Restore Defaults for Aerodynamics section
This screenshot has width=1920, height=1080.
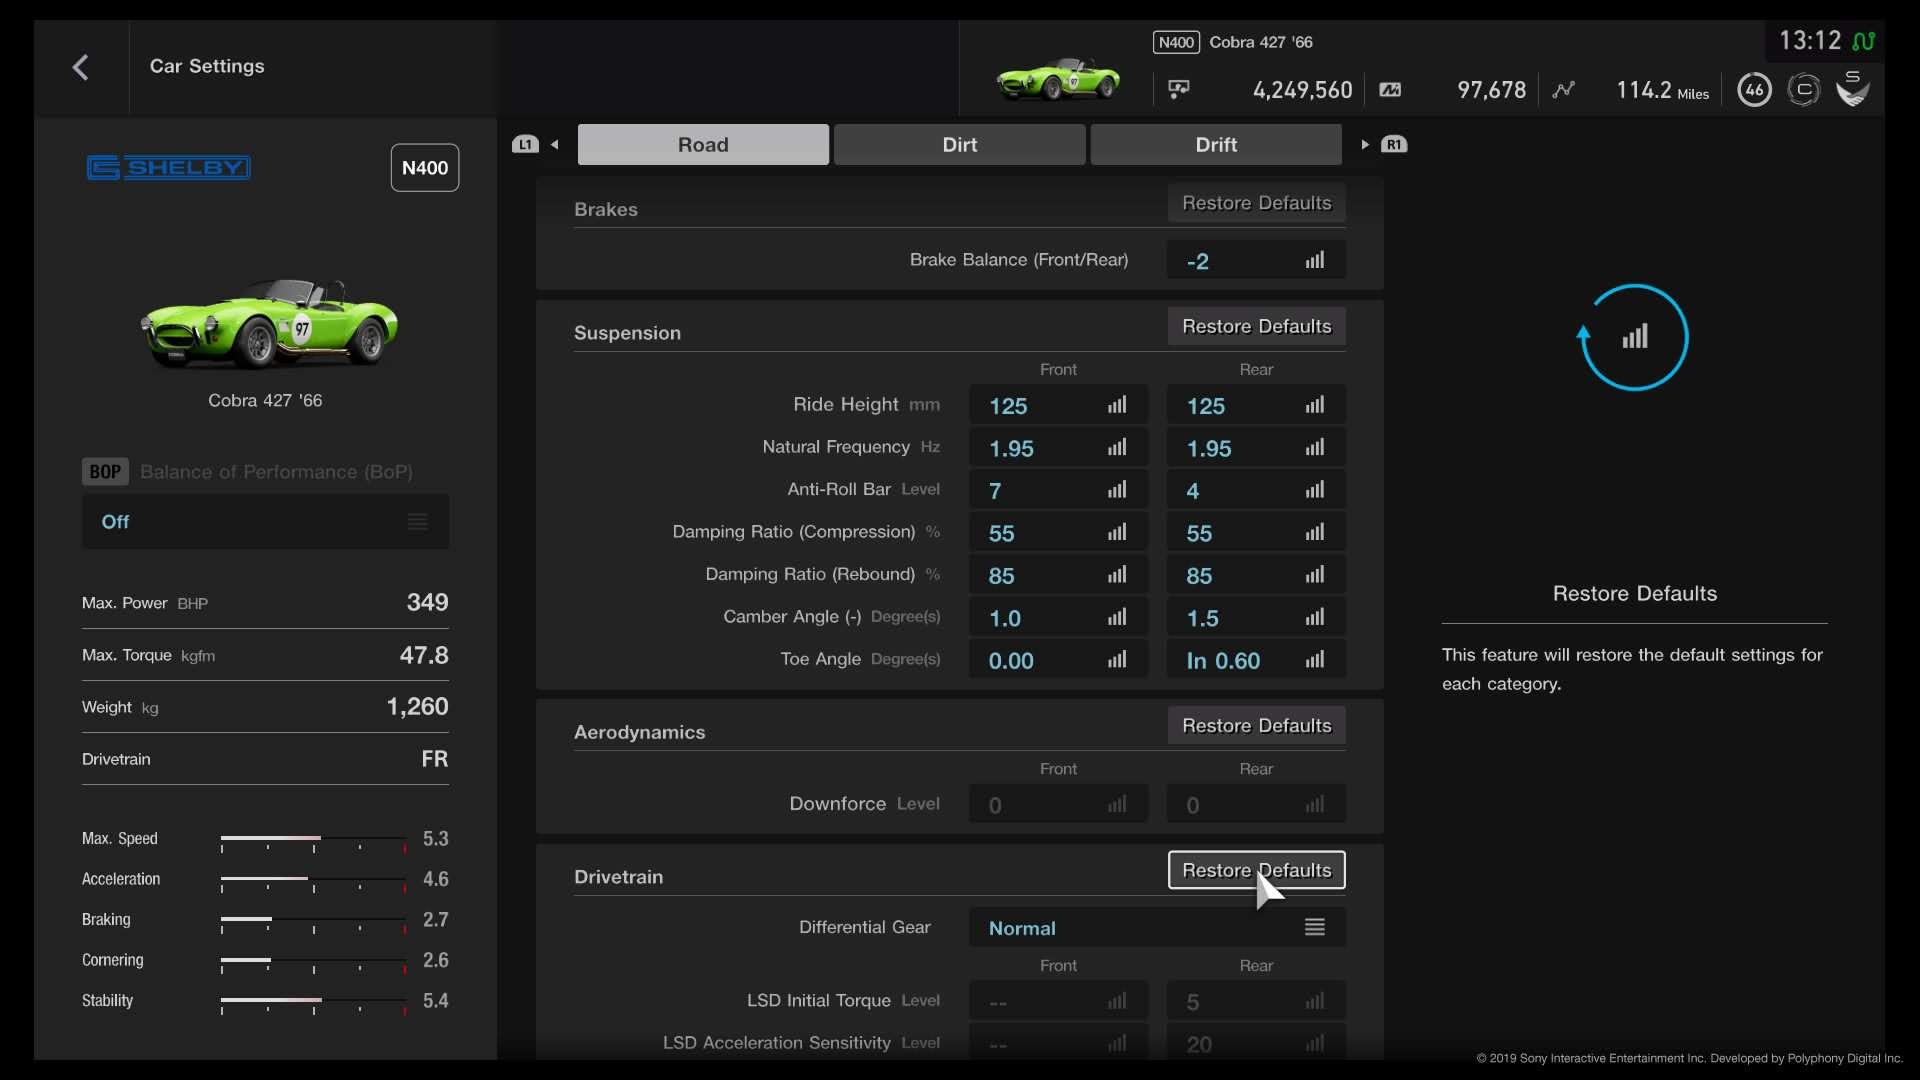click(1257, 726)
